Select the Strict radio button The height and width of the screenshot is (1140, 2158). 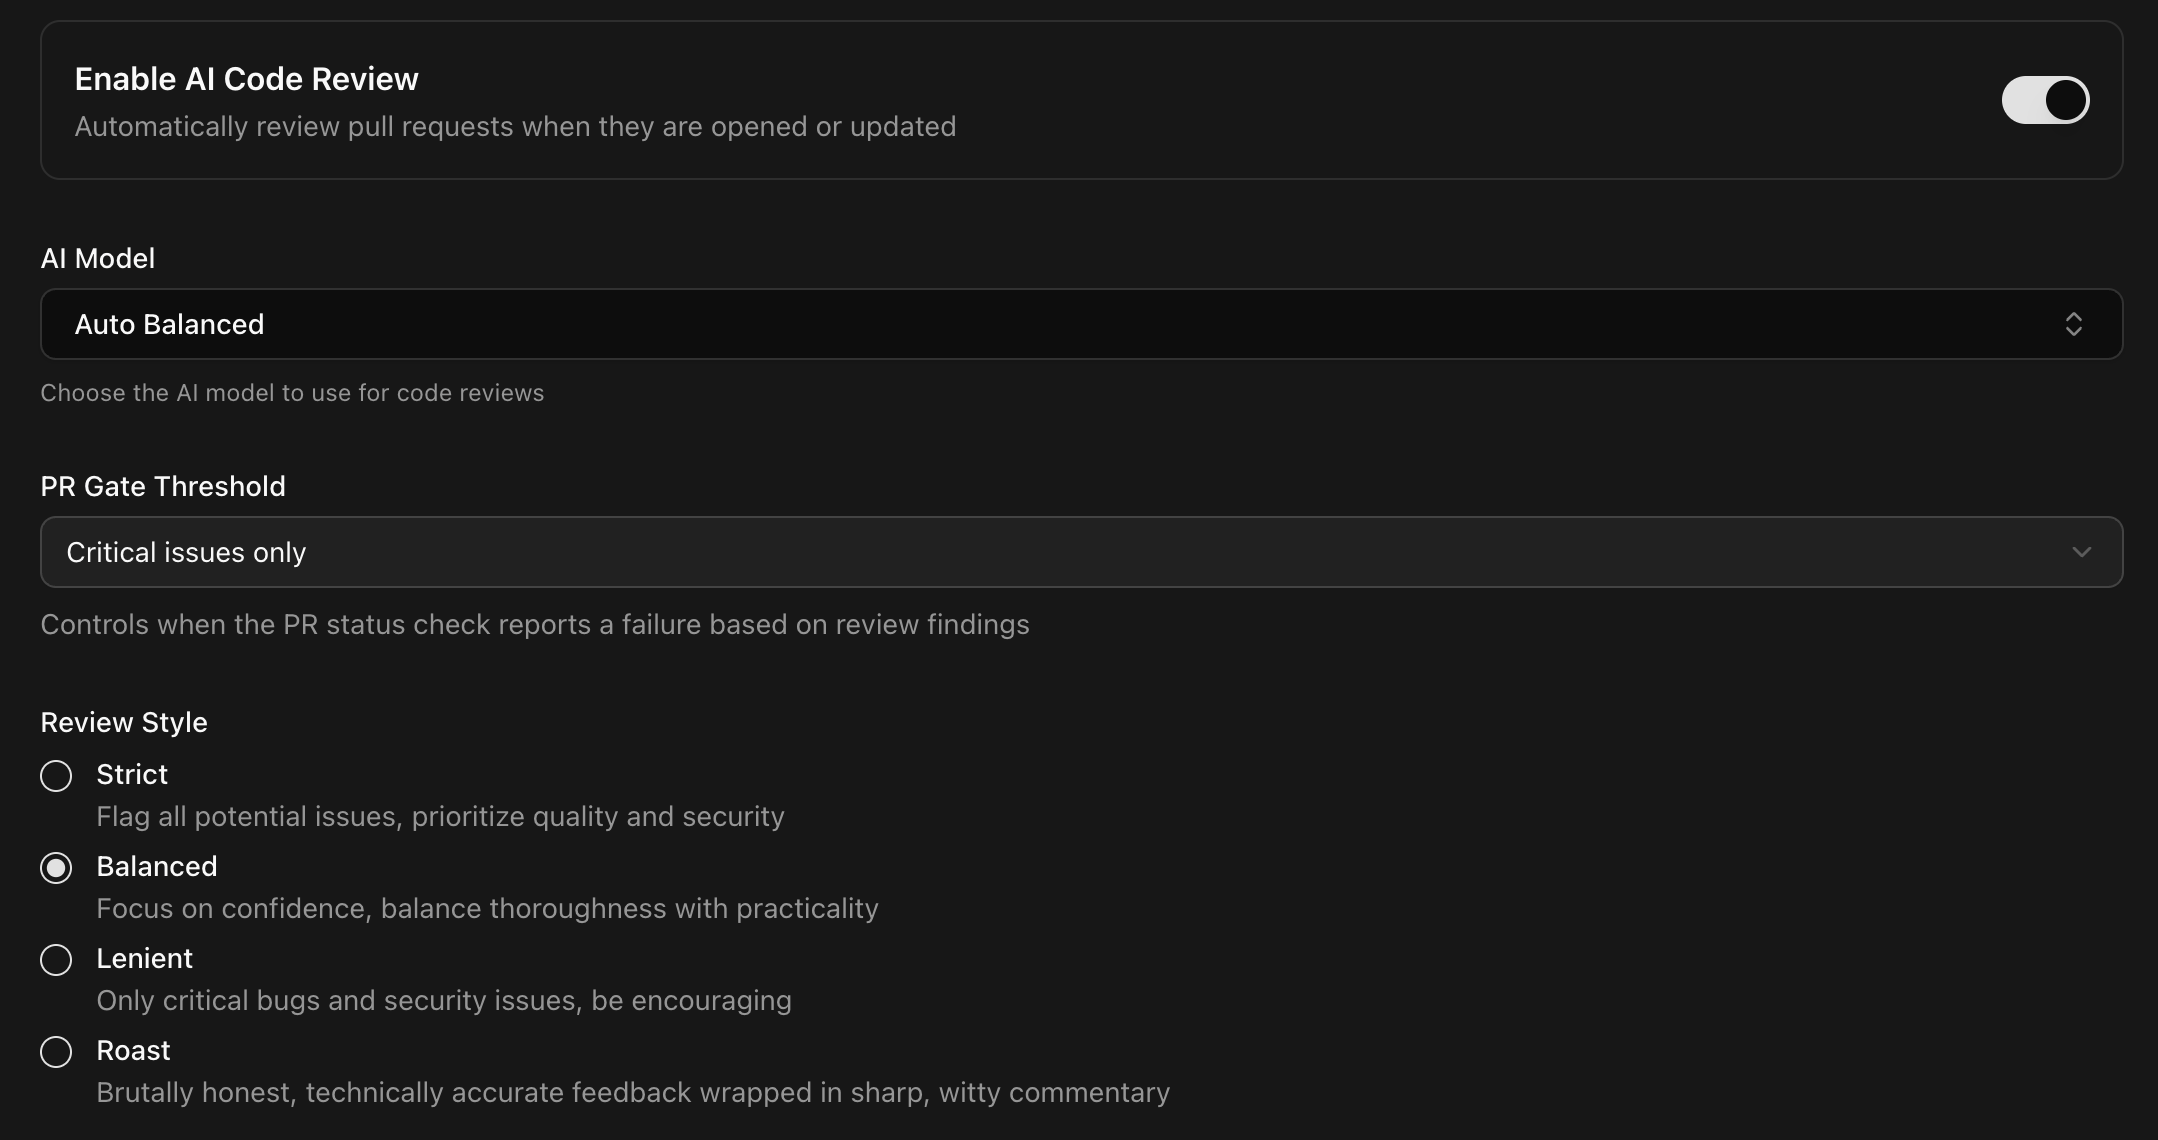[56, 776]
